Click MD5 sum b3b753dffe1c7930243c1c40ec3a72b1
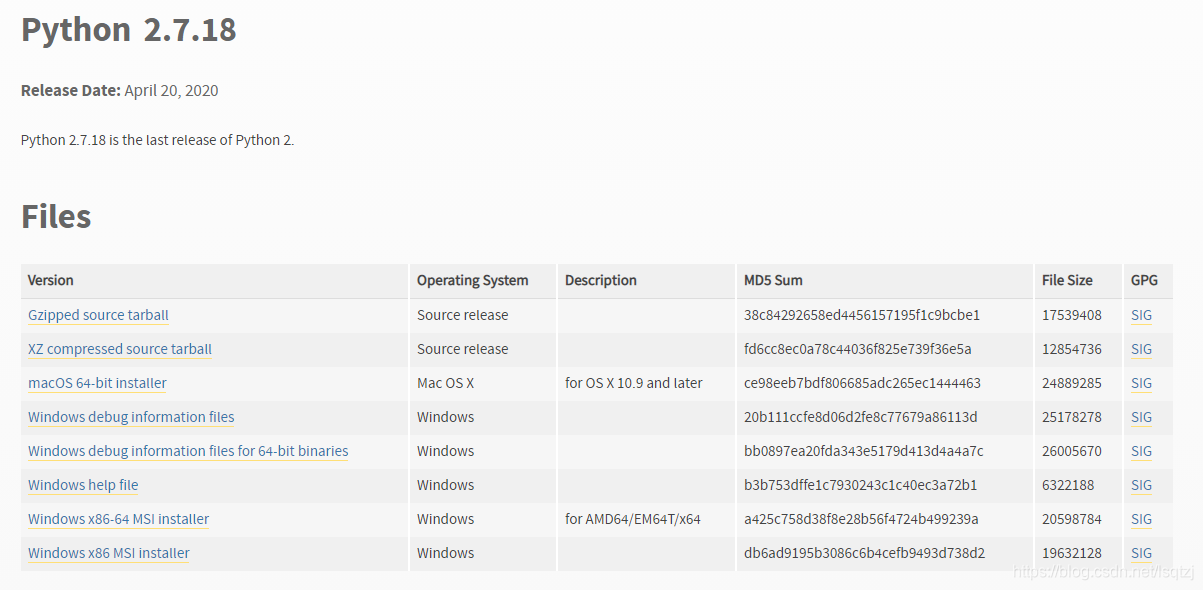The image size is (1203, 590). (861, 485)
